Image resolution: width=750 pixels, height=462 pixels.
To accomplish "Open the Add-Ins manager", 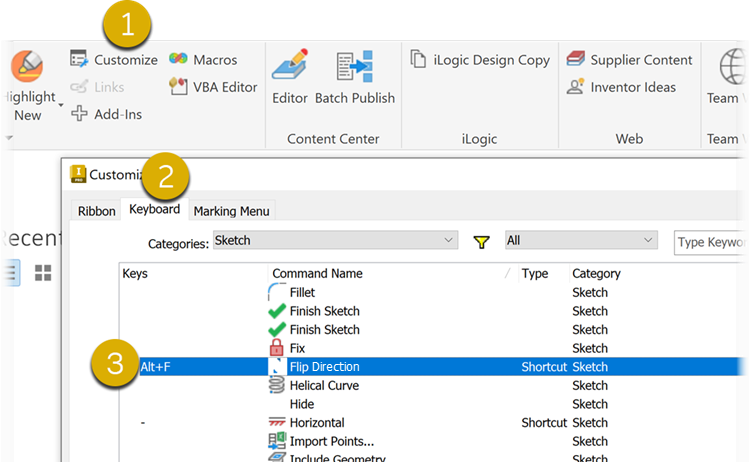I will 106,114.
